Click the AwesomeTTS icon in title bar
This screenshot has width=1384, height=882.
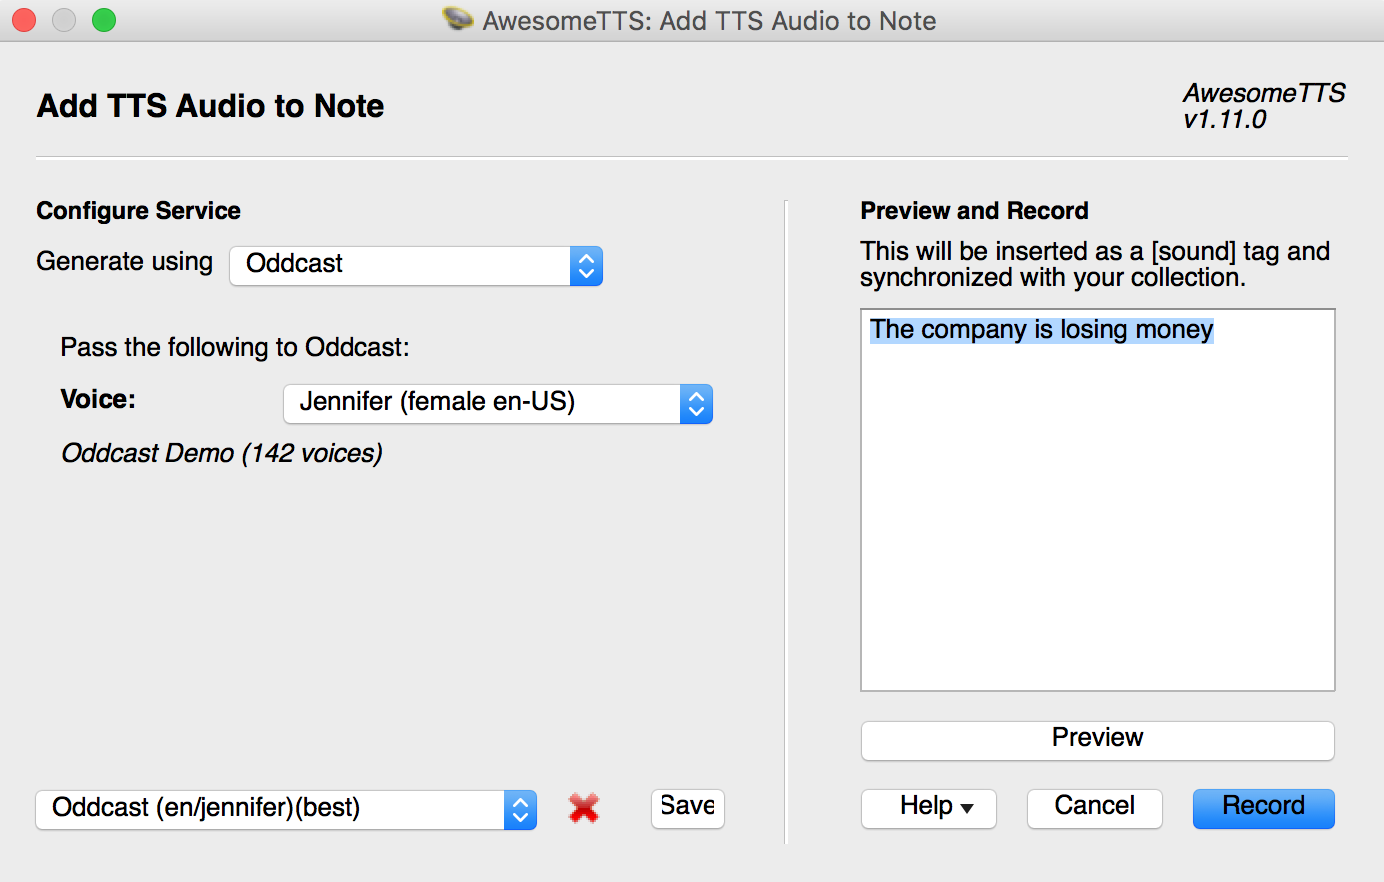click(x=458, y=19)
